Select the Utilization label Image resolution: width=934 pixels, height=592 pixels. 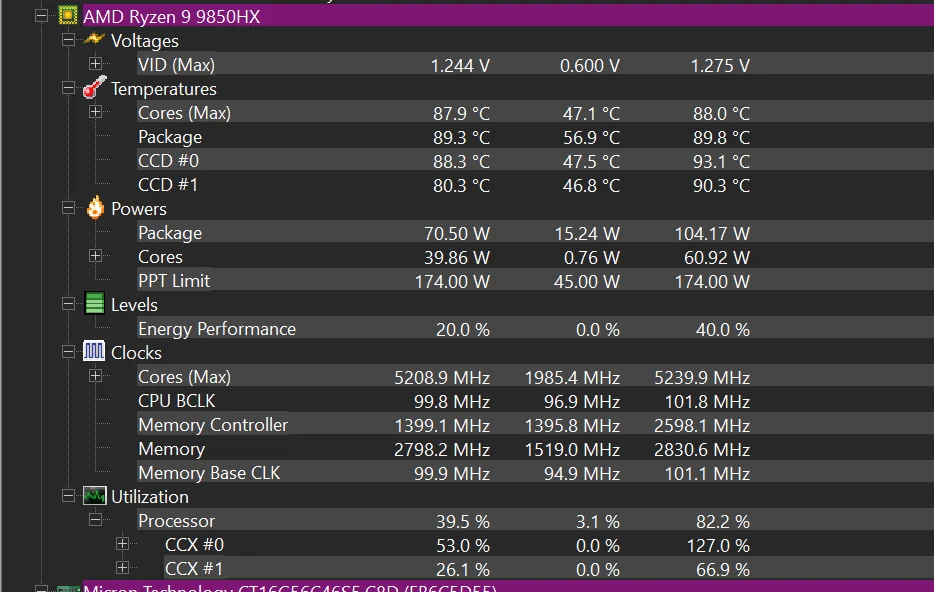pos(150,497)
